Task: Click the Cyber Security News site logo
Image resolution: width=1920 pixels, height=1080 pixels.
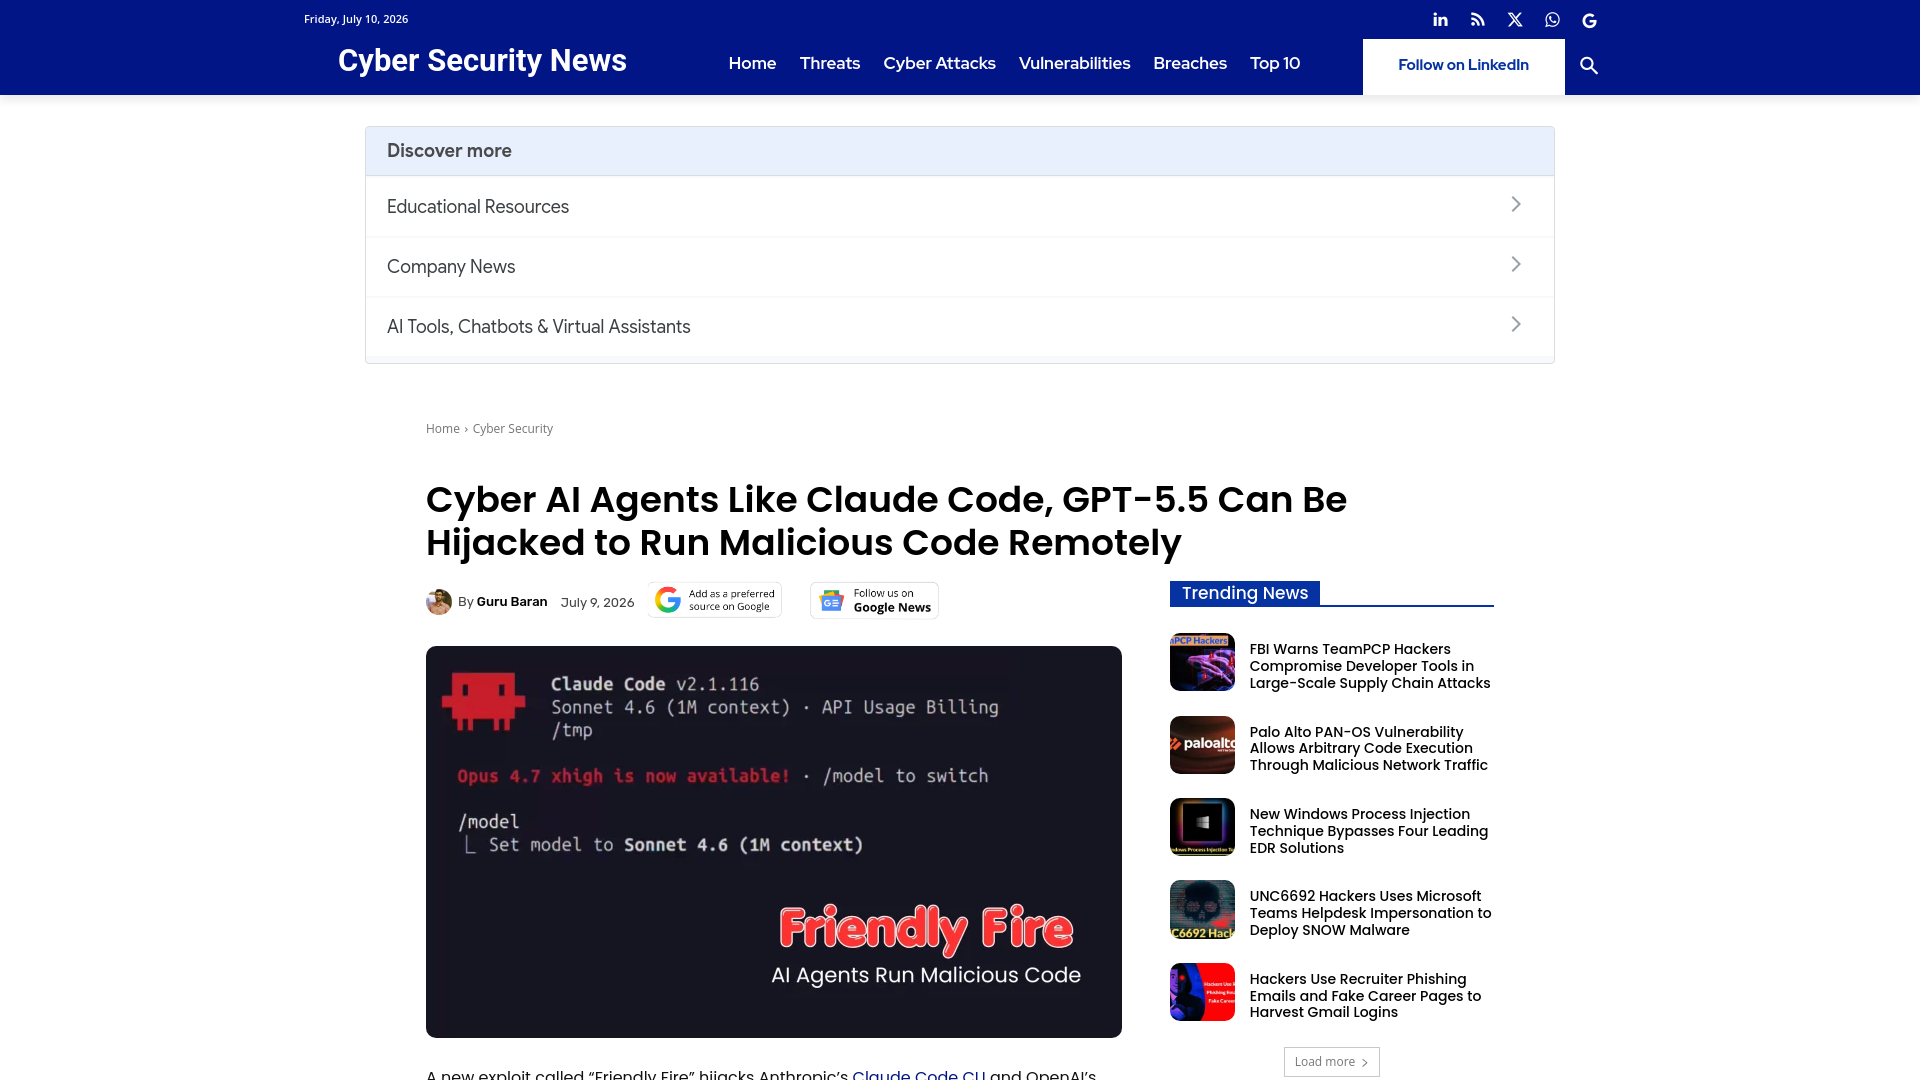Action: pos(482,61)
